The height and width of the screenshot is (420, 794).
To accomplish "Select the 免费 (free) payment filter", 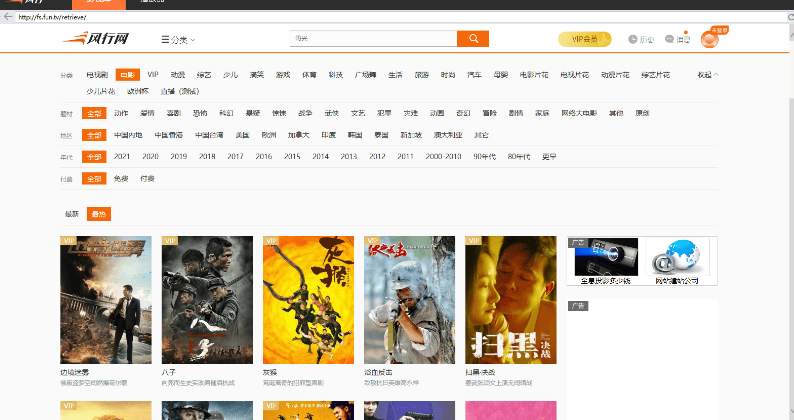I will (x=122, y=178).
